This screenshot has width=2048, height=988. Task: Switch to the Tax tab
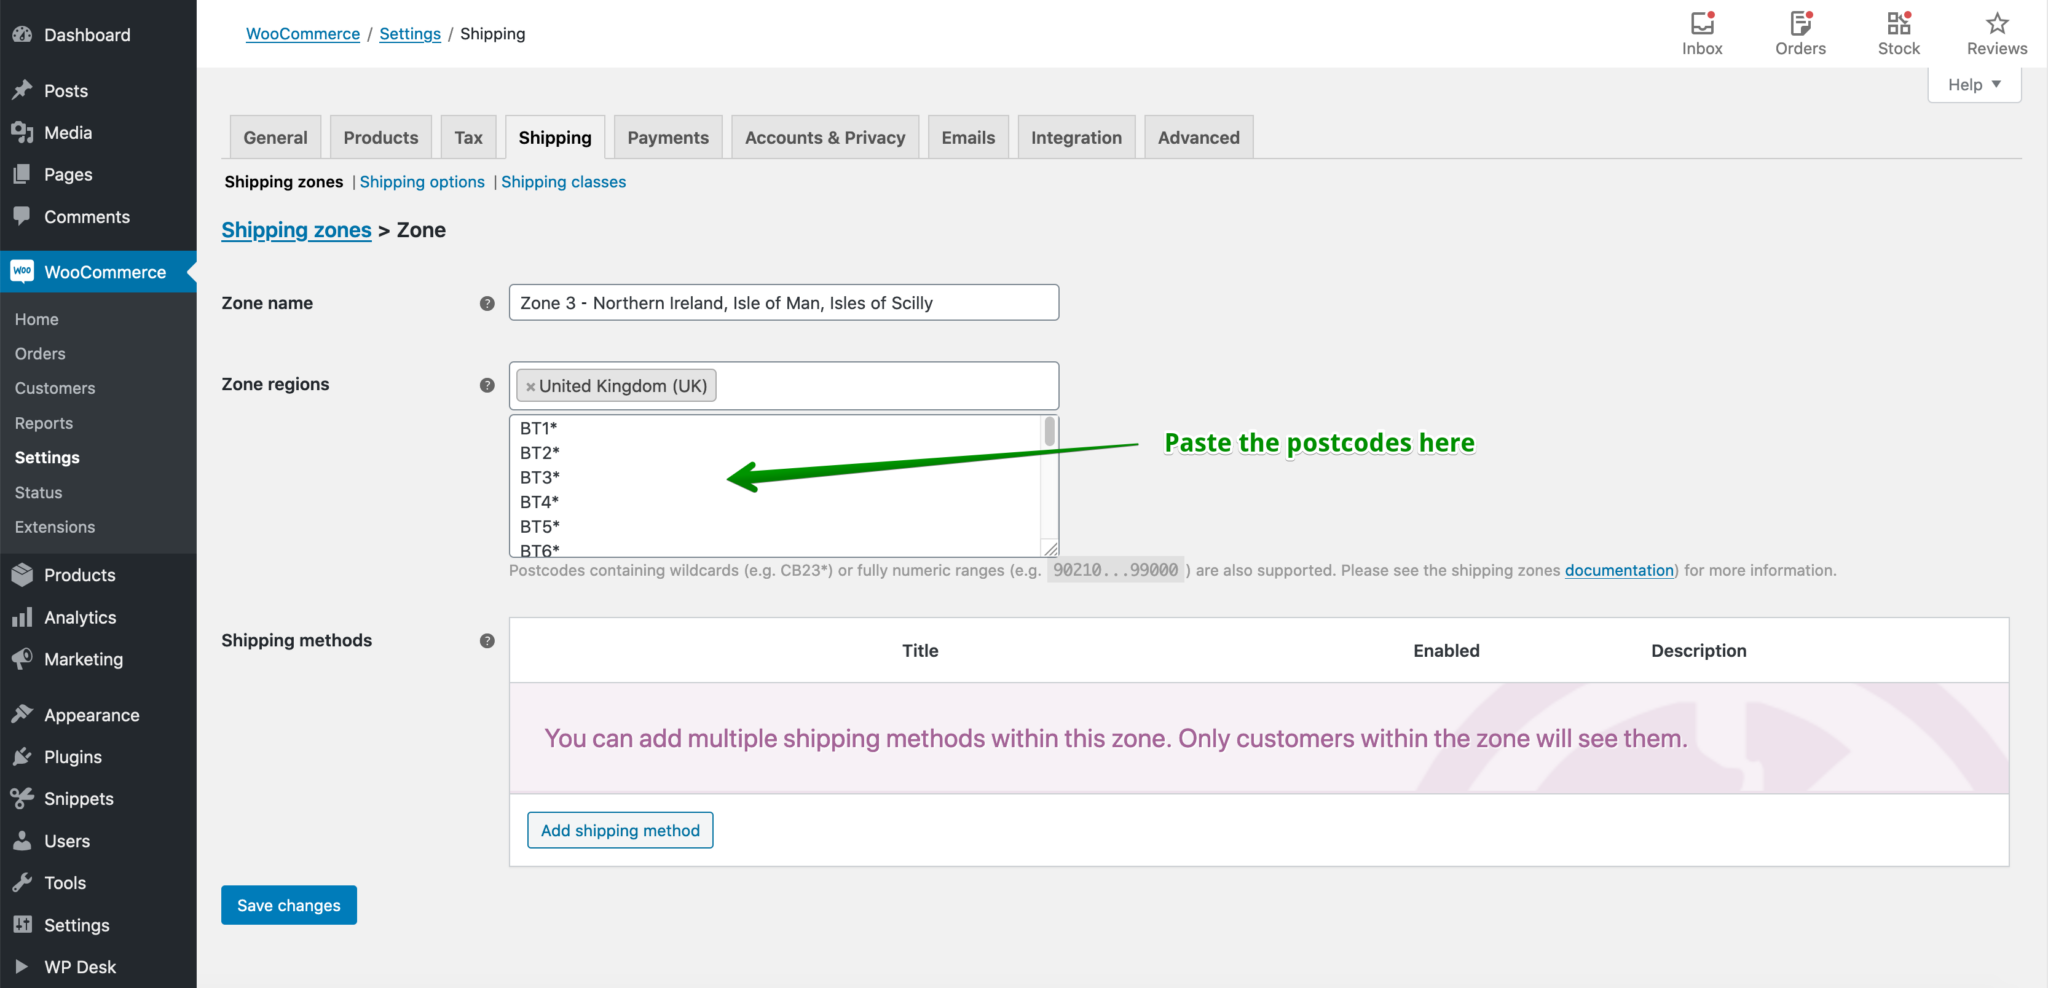click(468, 138)
